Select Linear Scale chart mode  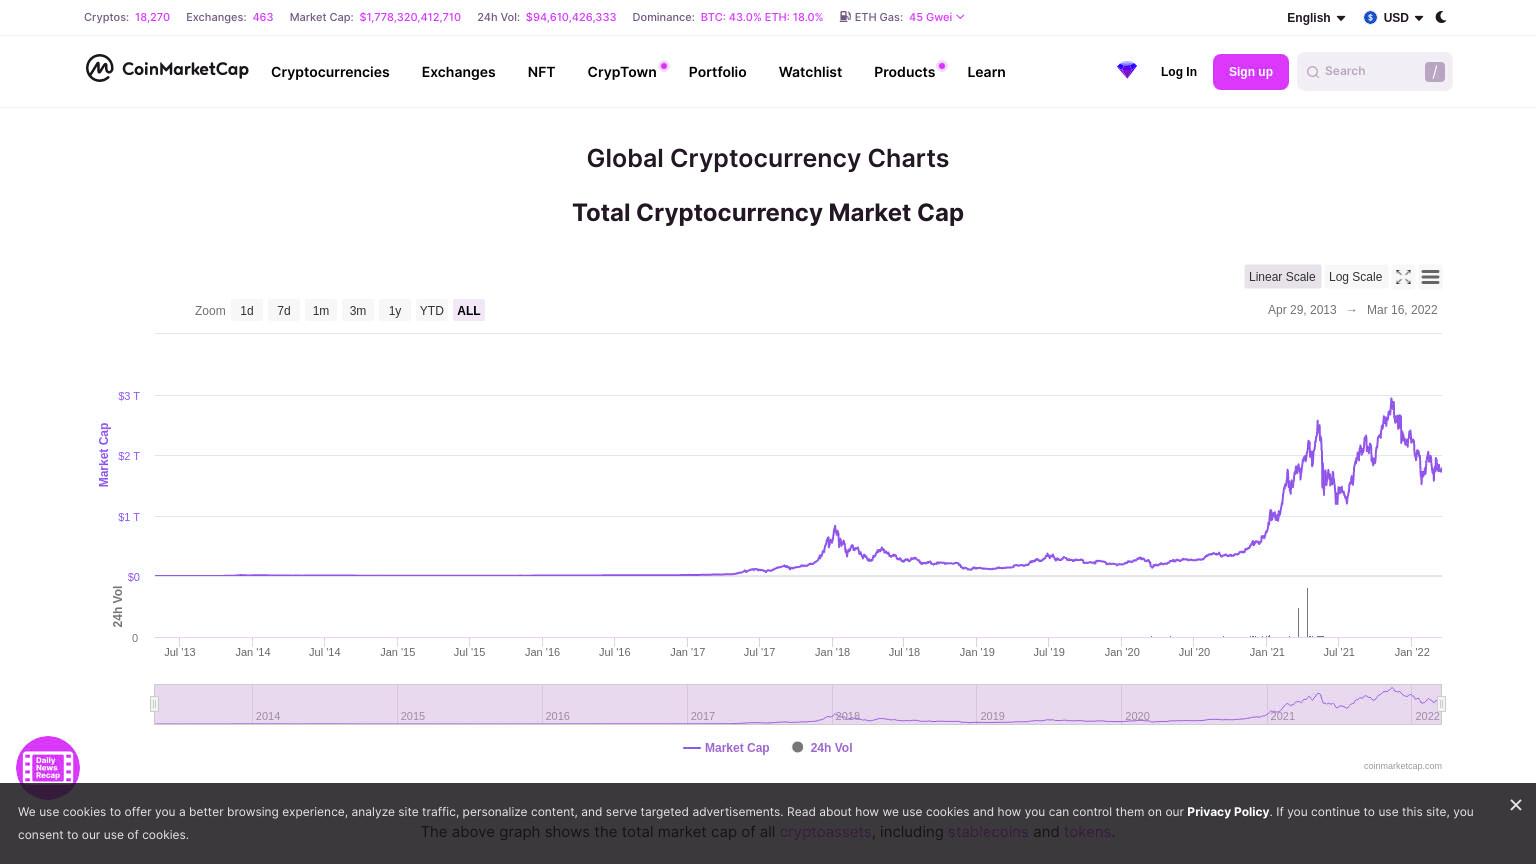[x=1282, y=277]
